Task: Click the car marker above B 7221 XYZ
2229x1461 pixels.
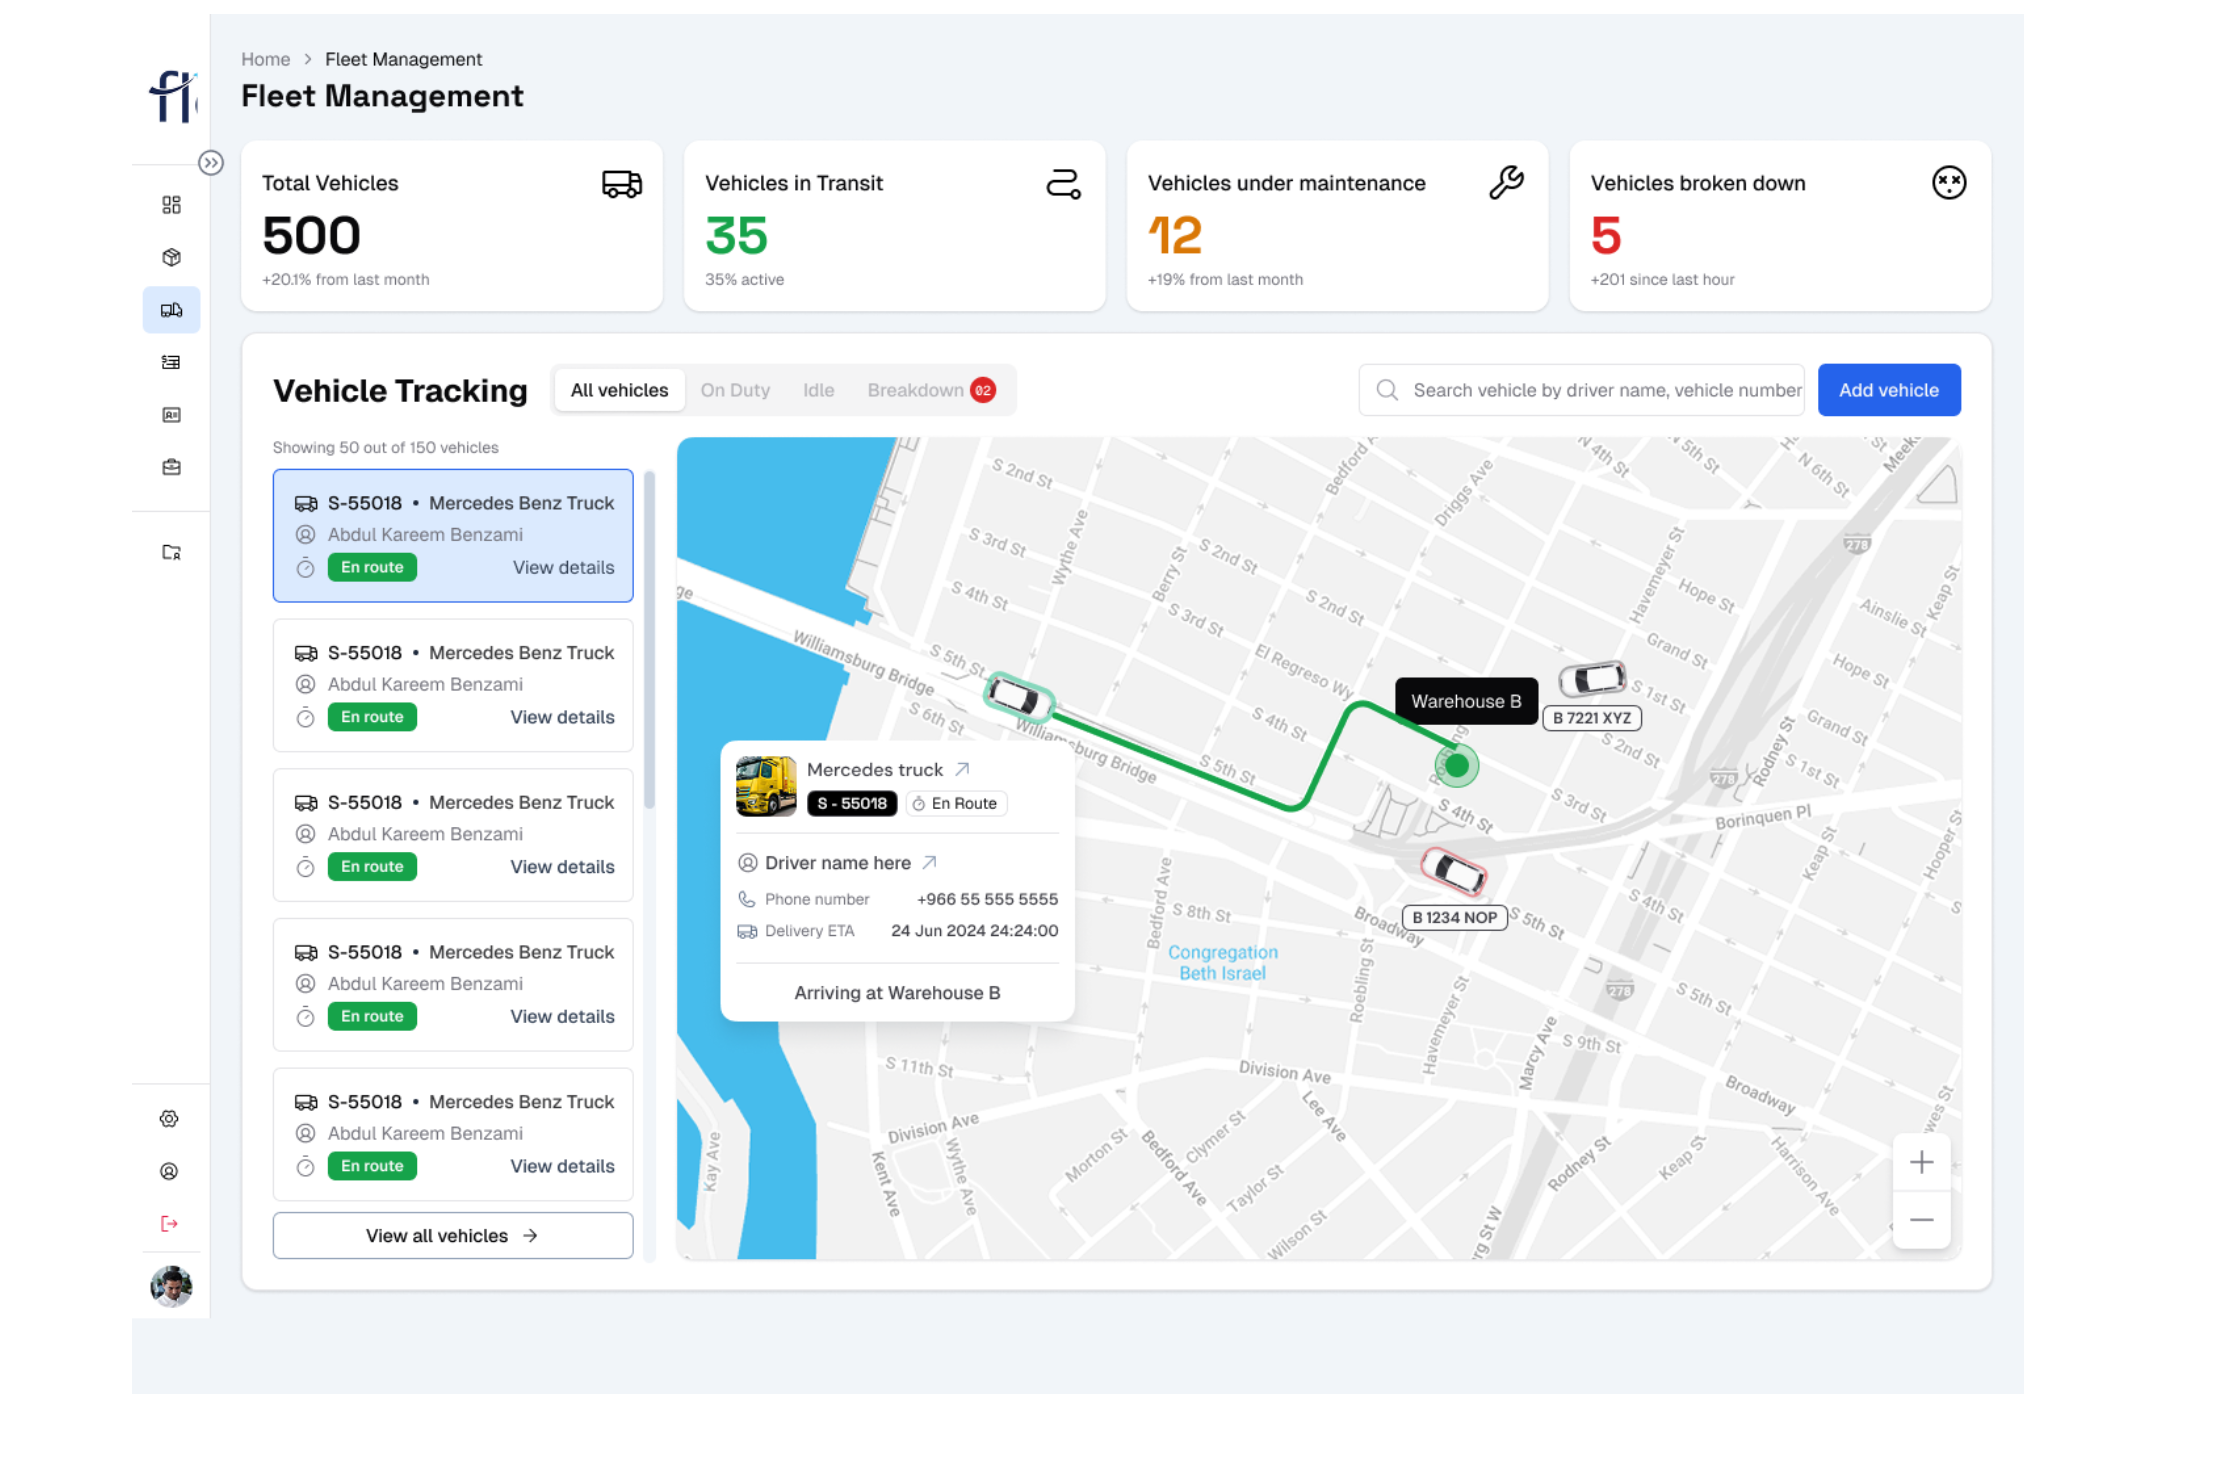Action: (x=1593, y=679)
